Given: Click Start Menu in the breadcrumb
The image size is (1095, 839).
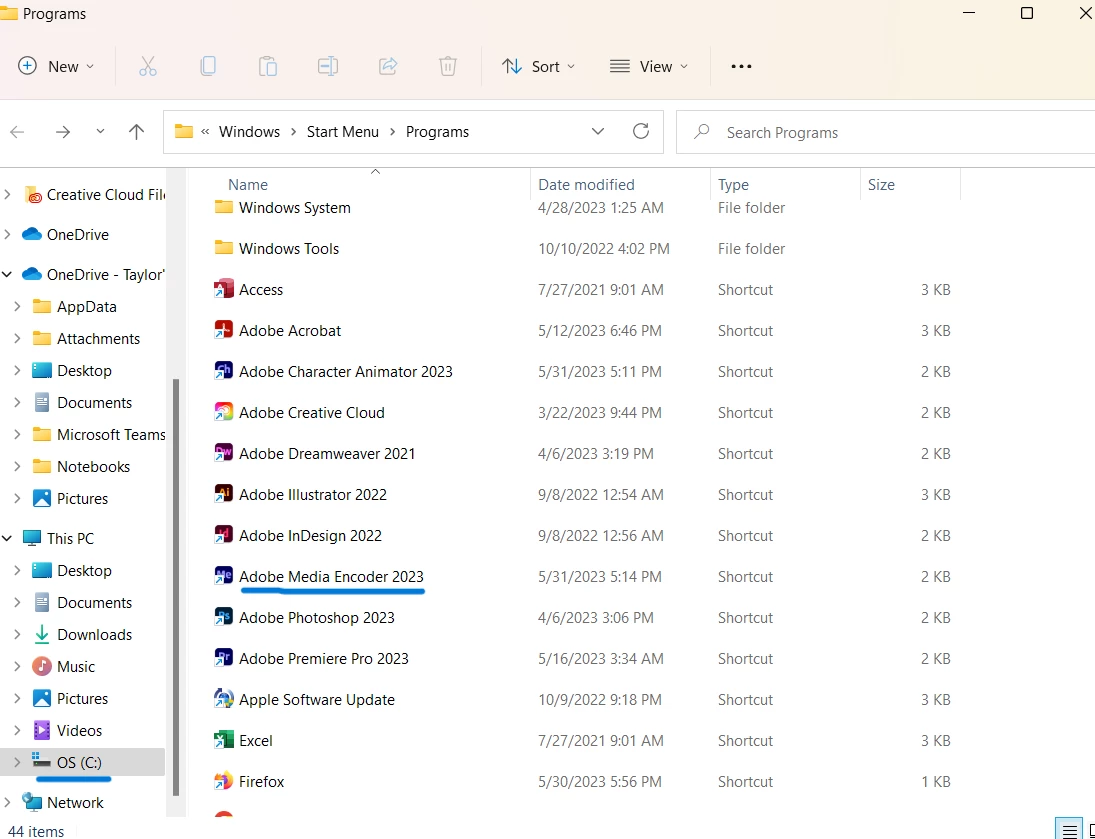Looking at the screenshot, I should 343,132.
